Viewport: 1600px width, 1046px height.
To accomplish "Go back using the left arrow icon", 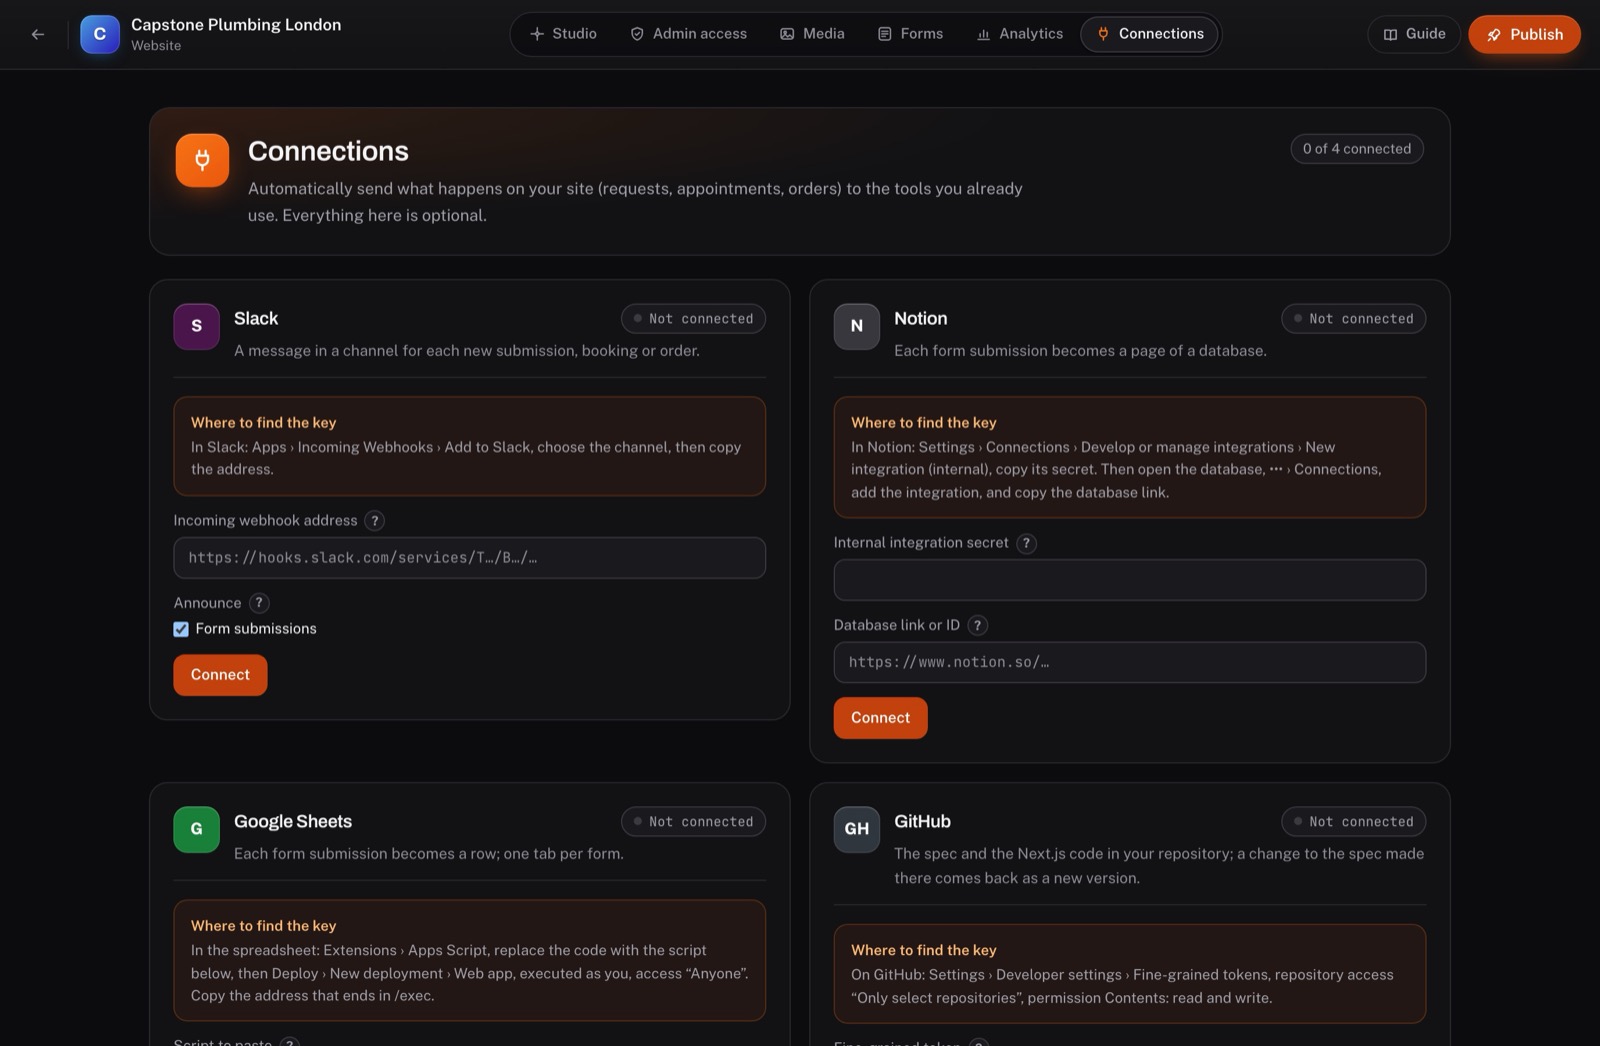I will pos(38,34).
